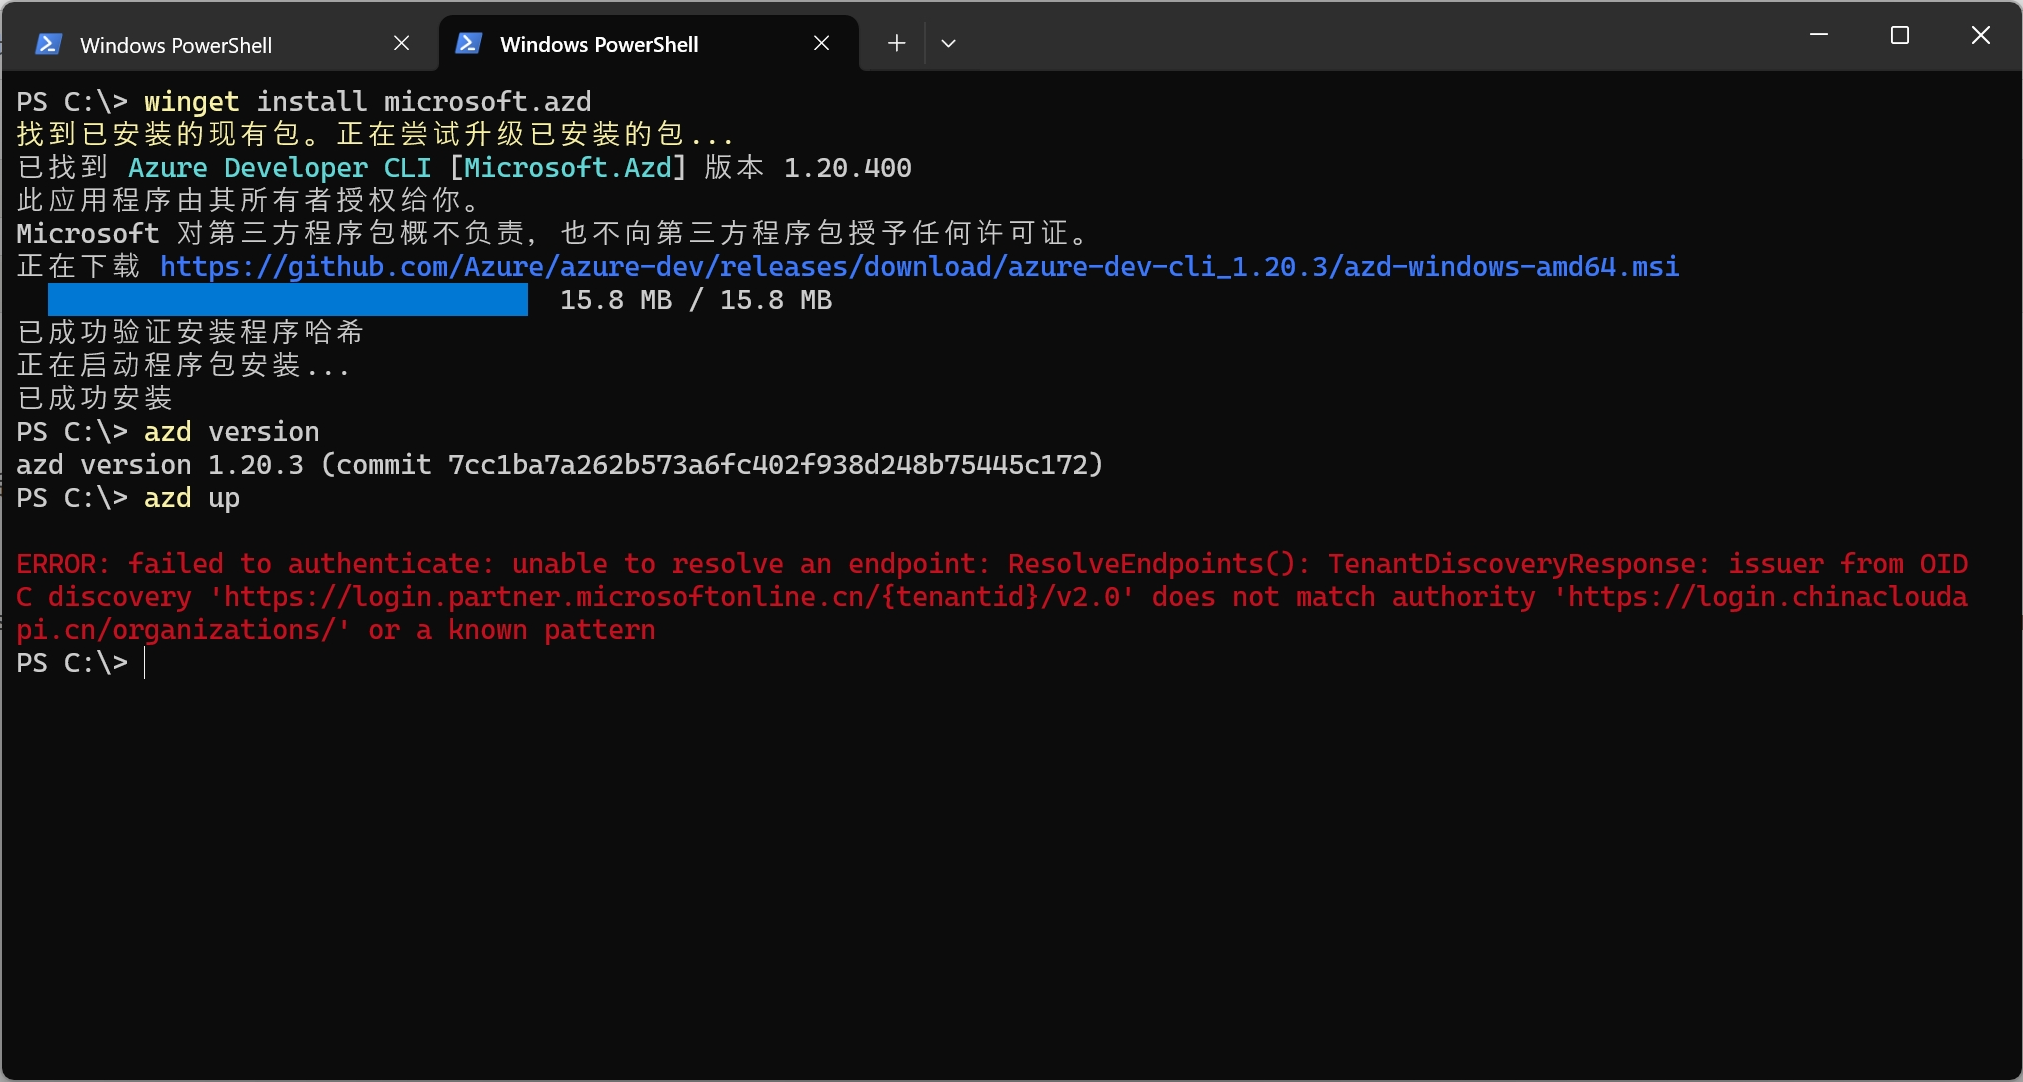Close the Windows Terminal window
This screenshot has width=2023, height=1082.
tap(1980, 35)
